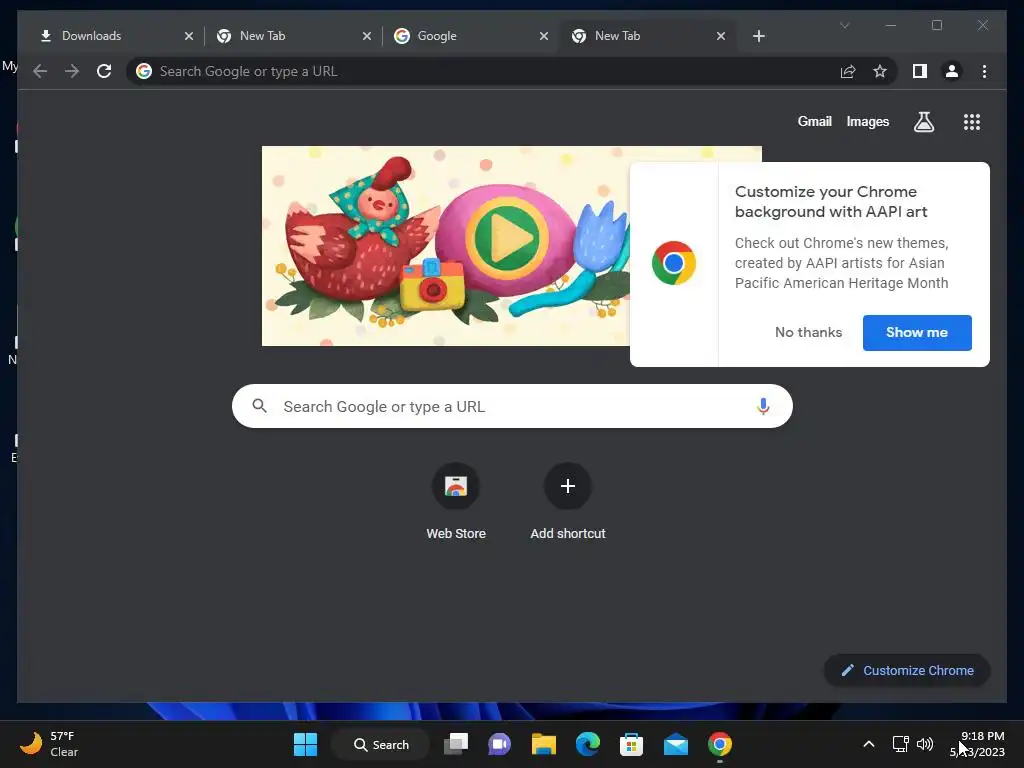
Task: Close the Google tab
Action: tap(543, 36)
